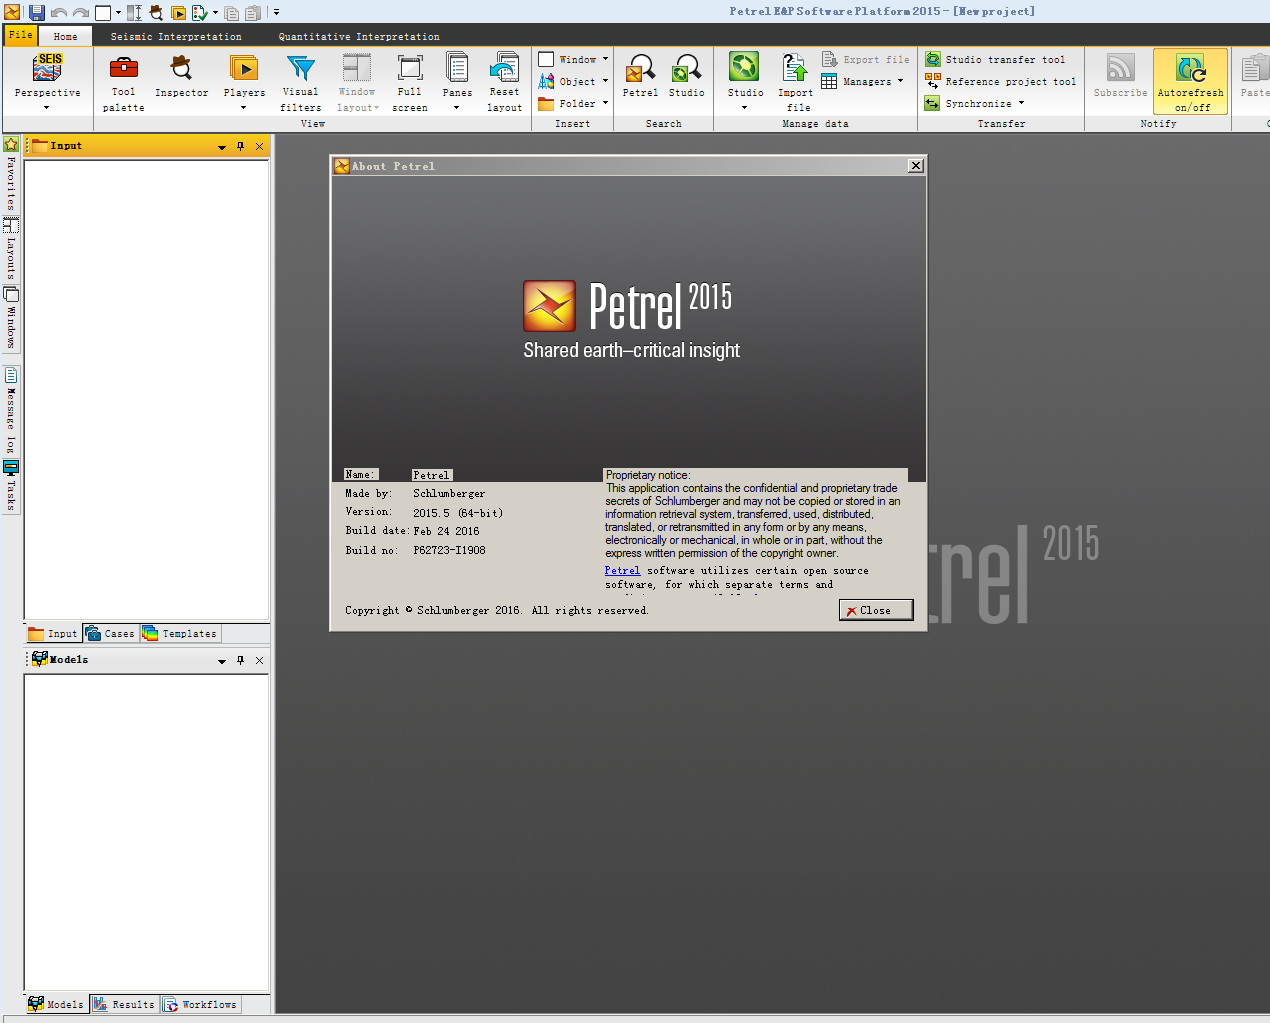This screenshot has width=1270, height=1023.
Task: Open the Insert Folder dropdown
Action: pyautogui.click(x=573, y=103)
